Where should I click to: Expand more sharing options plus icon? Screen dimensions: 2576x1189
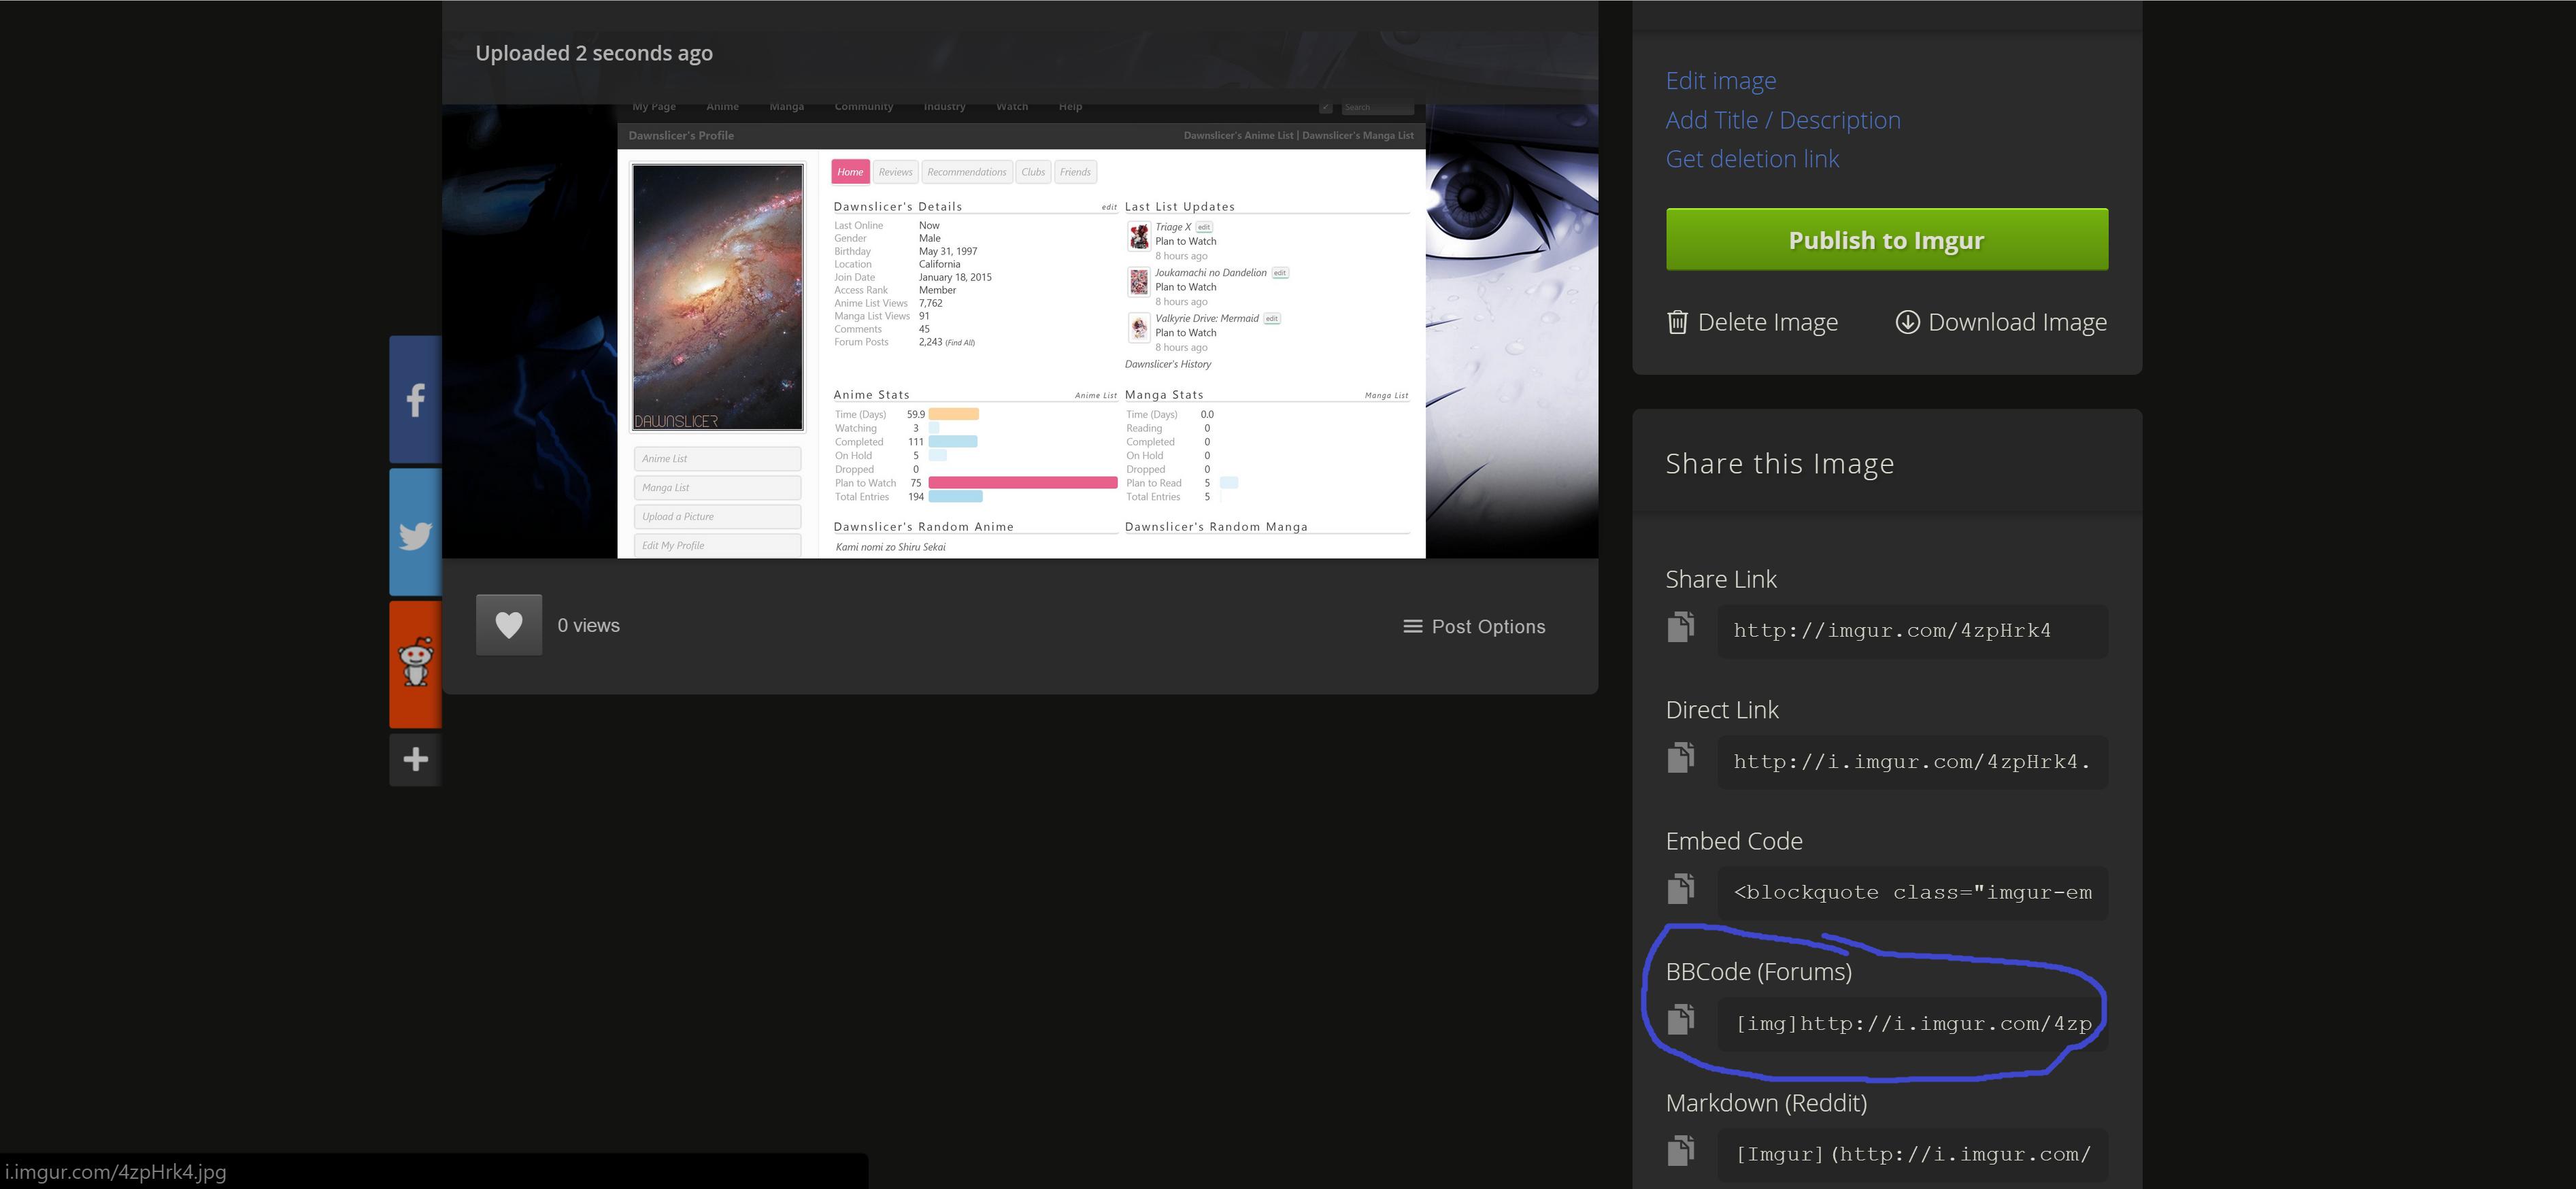click(x=415, y=759)
